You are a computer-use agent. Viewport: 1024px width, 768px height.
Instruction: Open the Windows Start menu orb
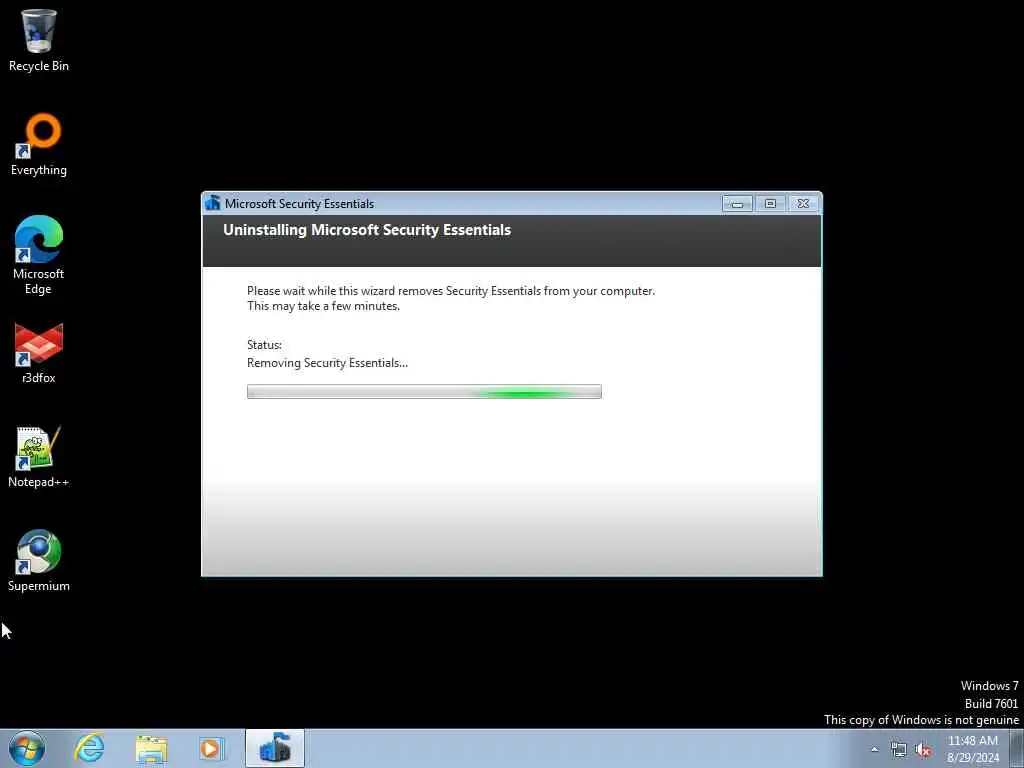tap(27, 748)
